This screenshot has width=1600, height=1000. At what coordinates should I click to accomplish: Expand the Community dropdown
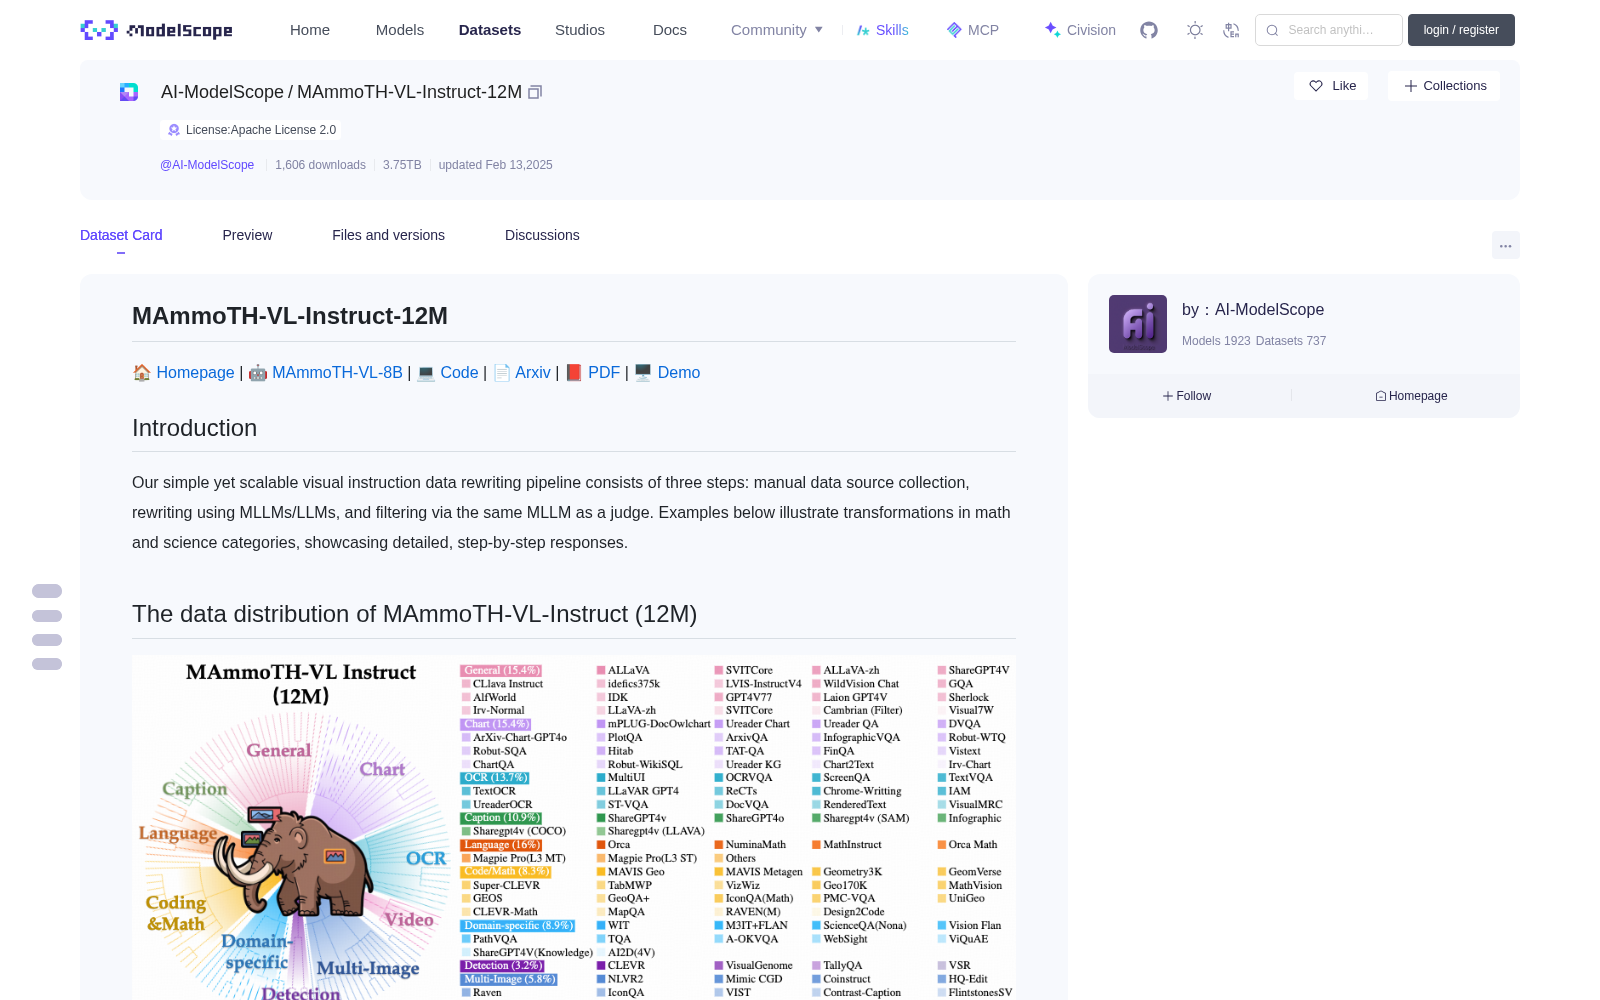[777, 30]
